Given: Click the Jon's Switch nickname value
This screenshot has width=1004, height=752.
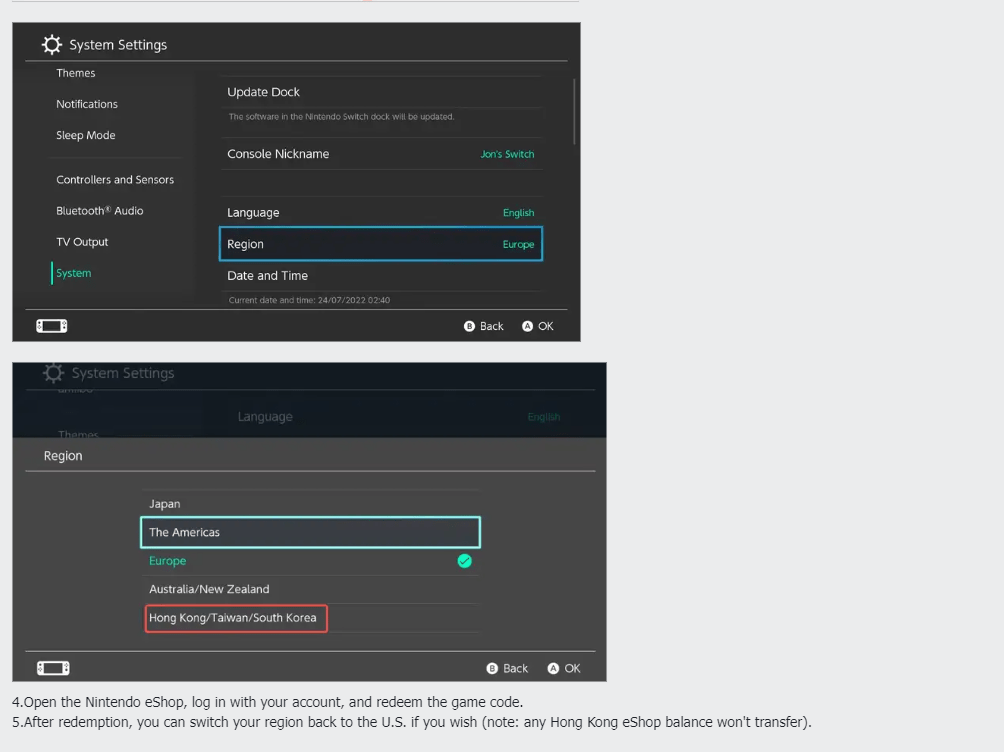Looking at the screenshot, I should point(507,154).
